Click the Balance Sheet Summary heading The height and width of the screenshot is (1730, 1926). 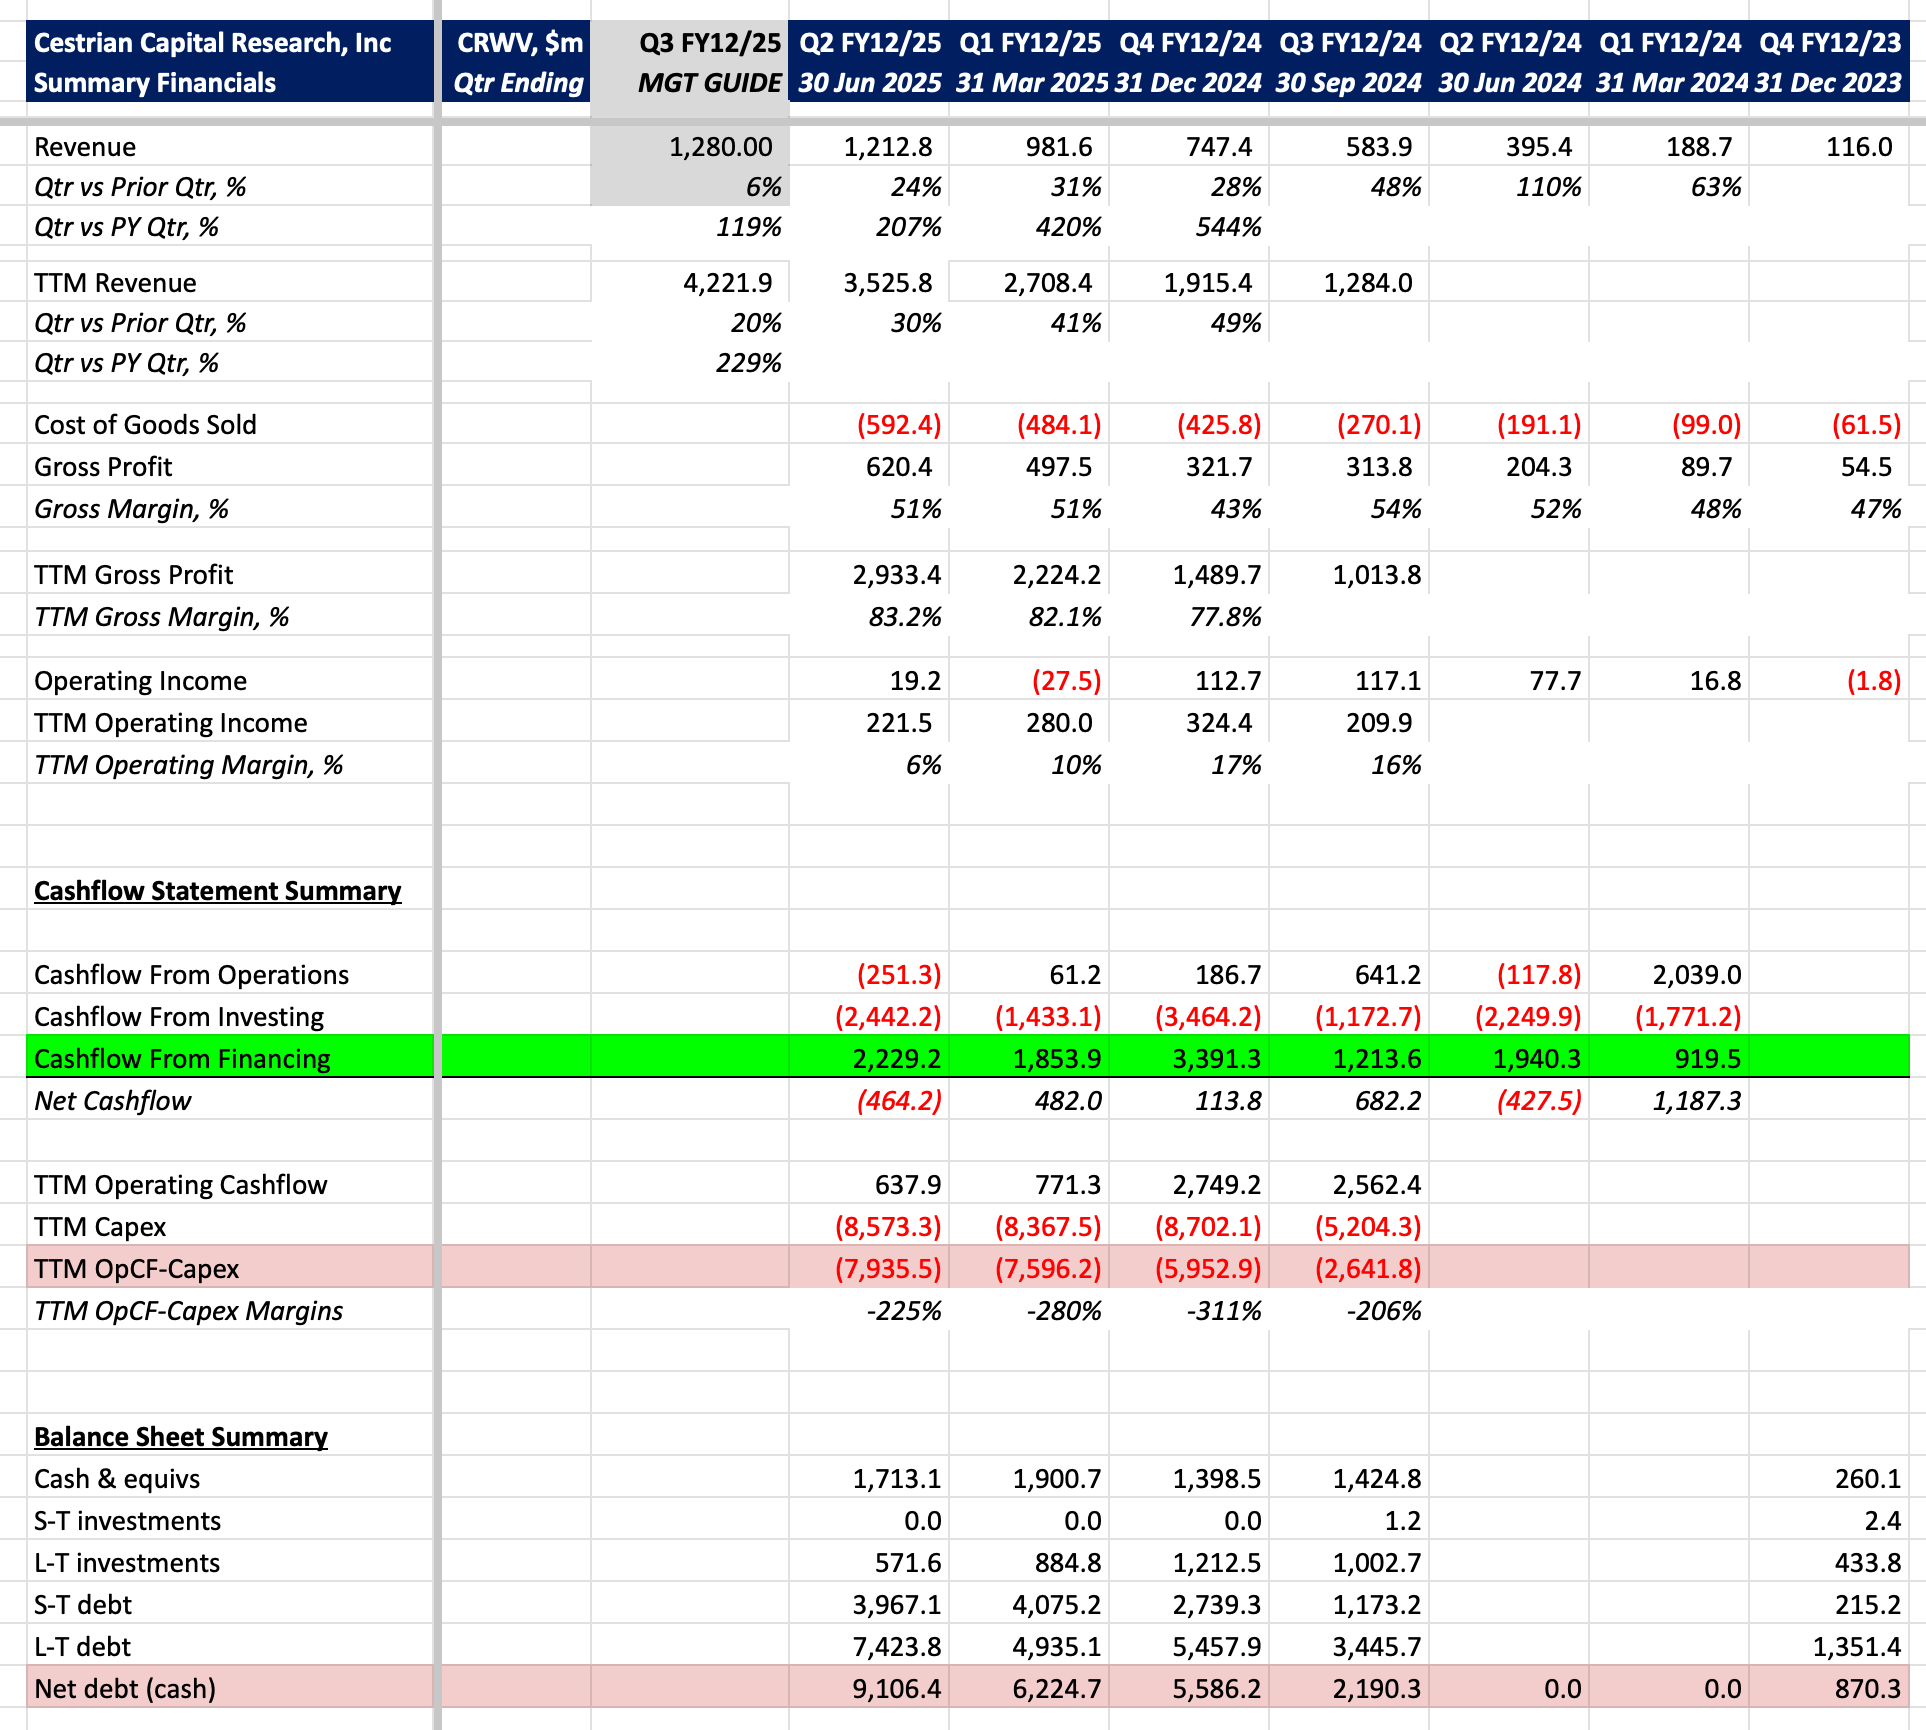(x=180, y=1437)
